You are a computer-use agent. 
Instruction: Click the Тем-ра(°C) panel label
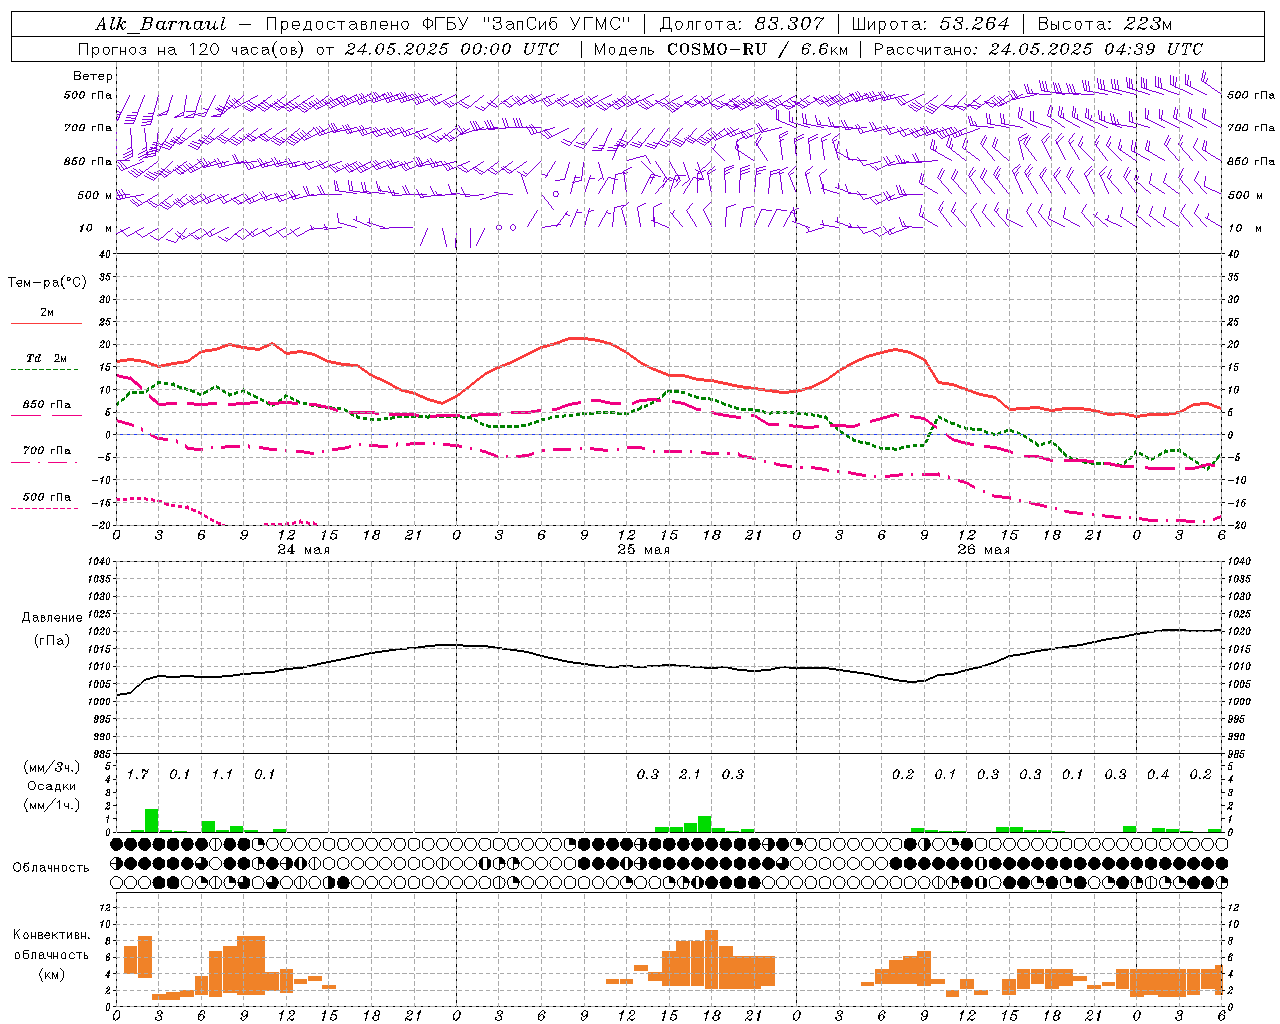pos(47,283)
